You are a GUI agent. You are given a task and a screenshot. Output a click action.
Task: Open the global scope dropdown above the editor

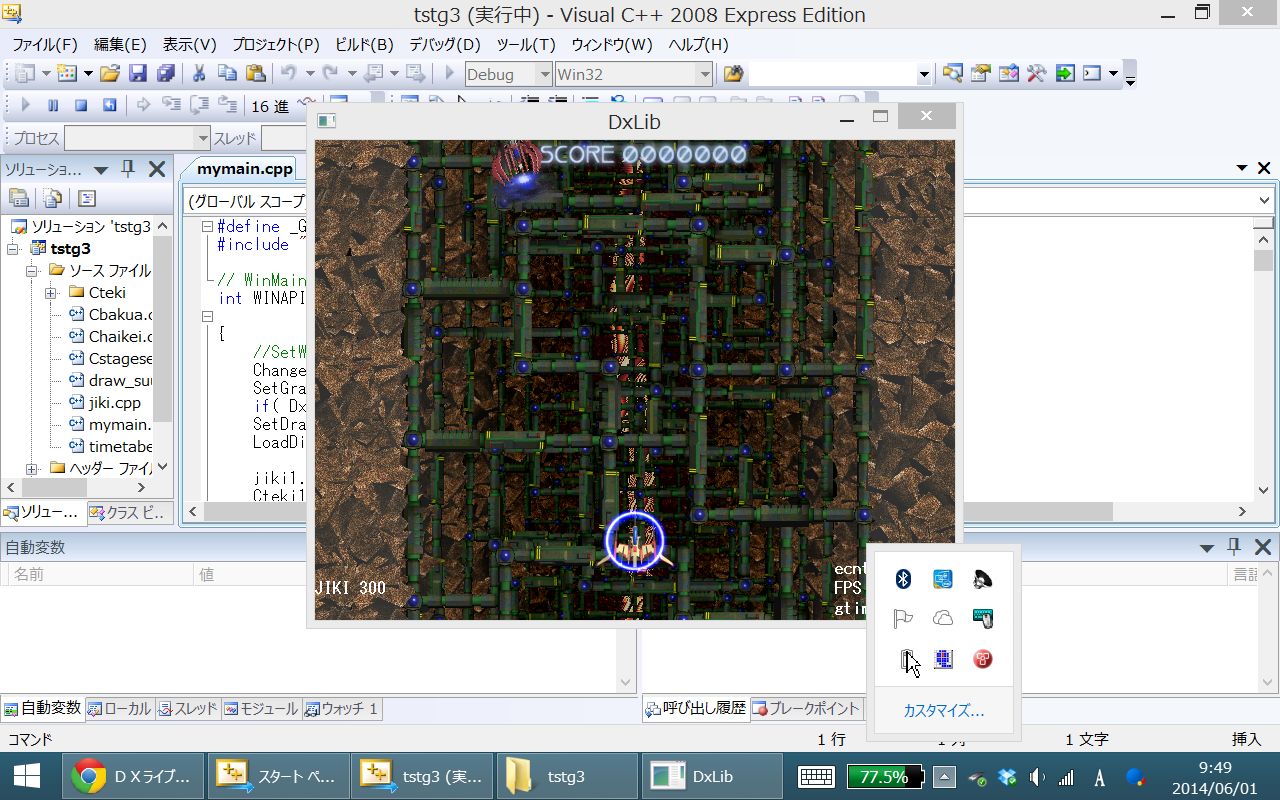pyautogui.click(x=246, y=201)
